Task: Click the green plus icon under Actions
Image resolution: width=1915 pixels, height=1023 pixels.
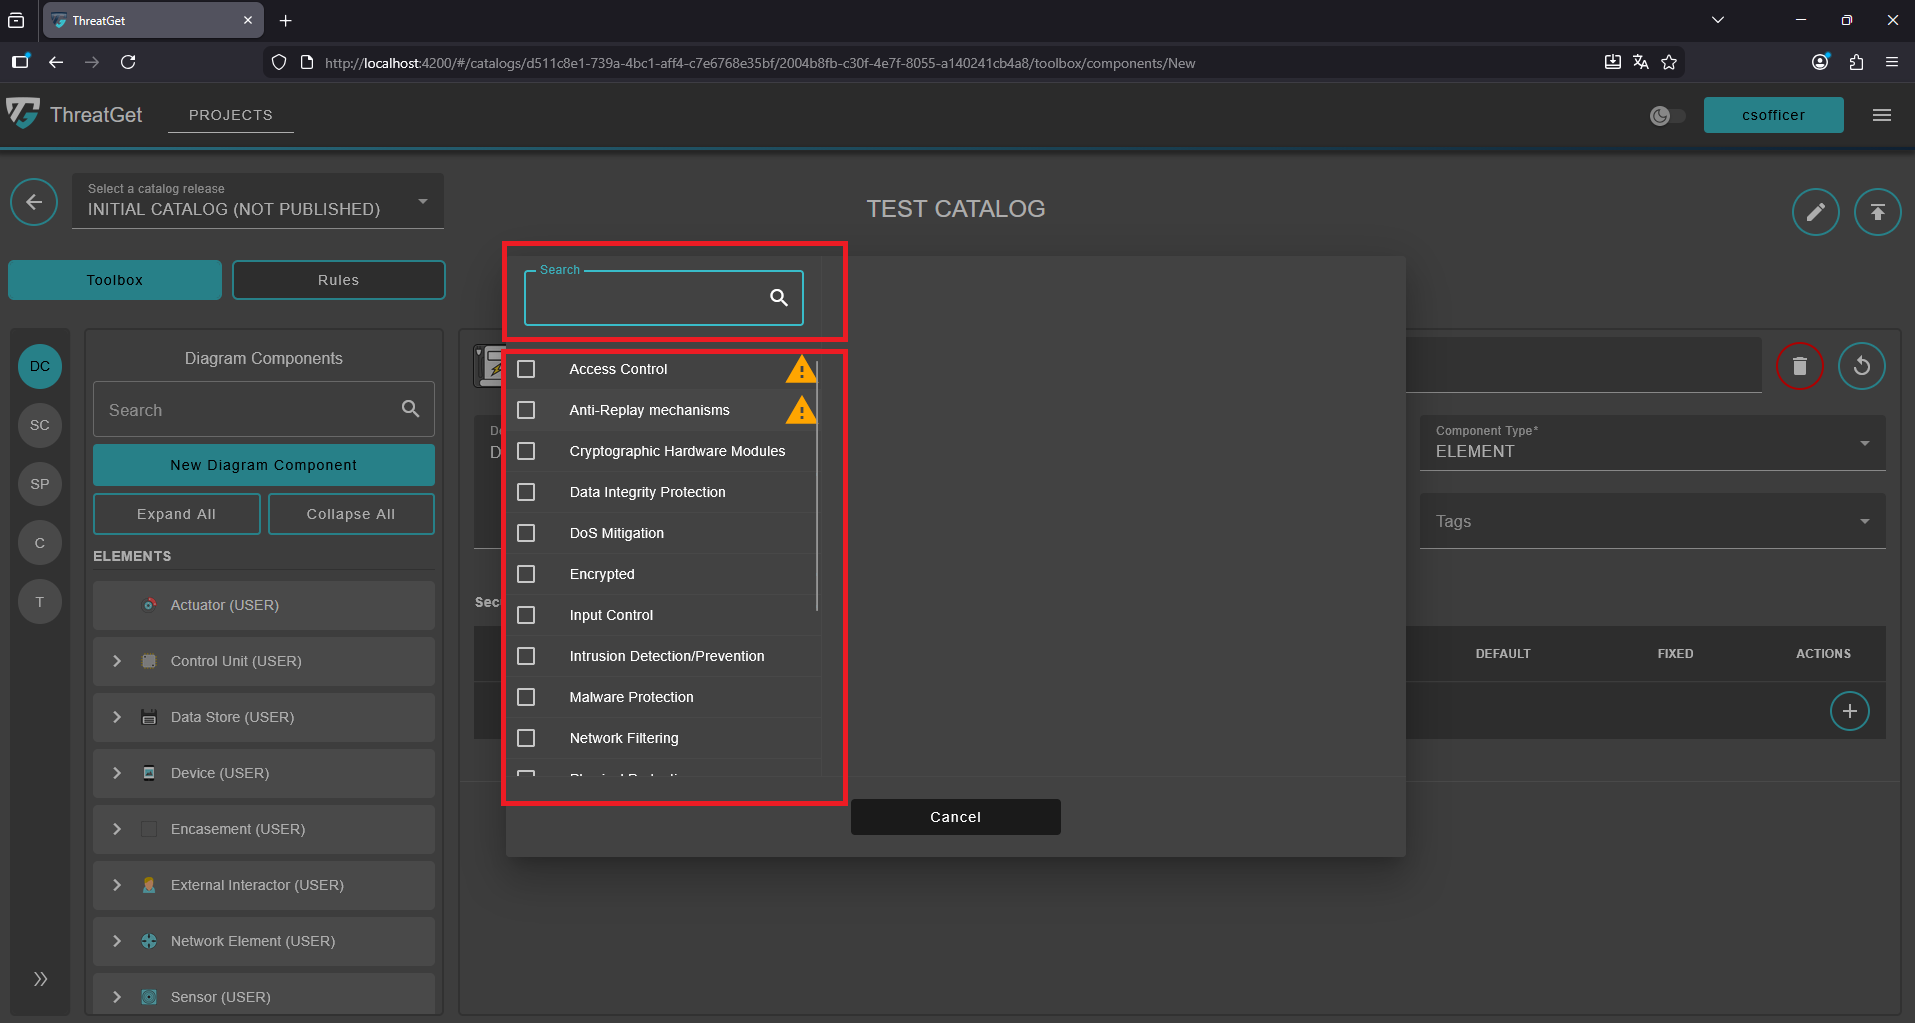Action: click(1849, 711)
